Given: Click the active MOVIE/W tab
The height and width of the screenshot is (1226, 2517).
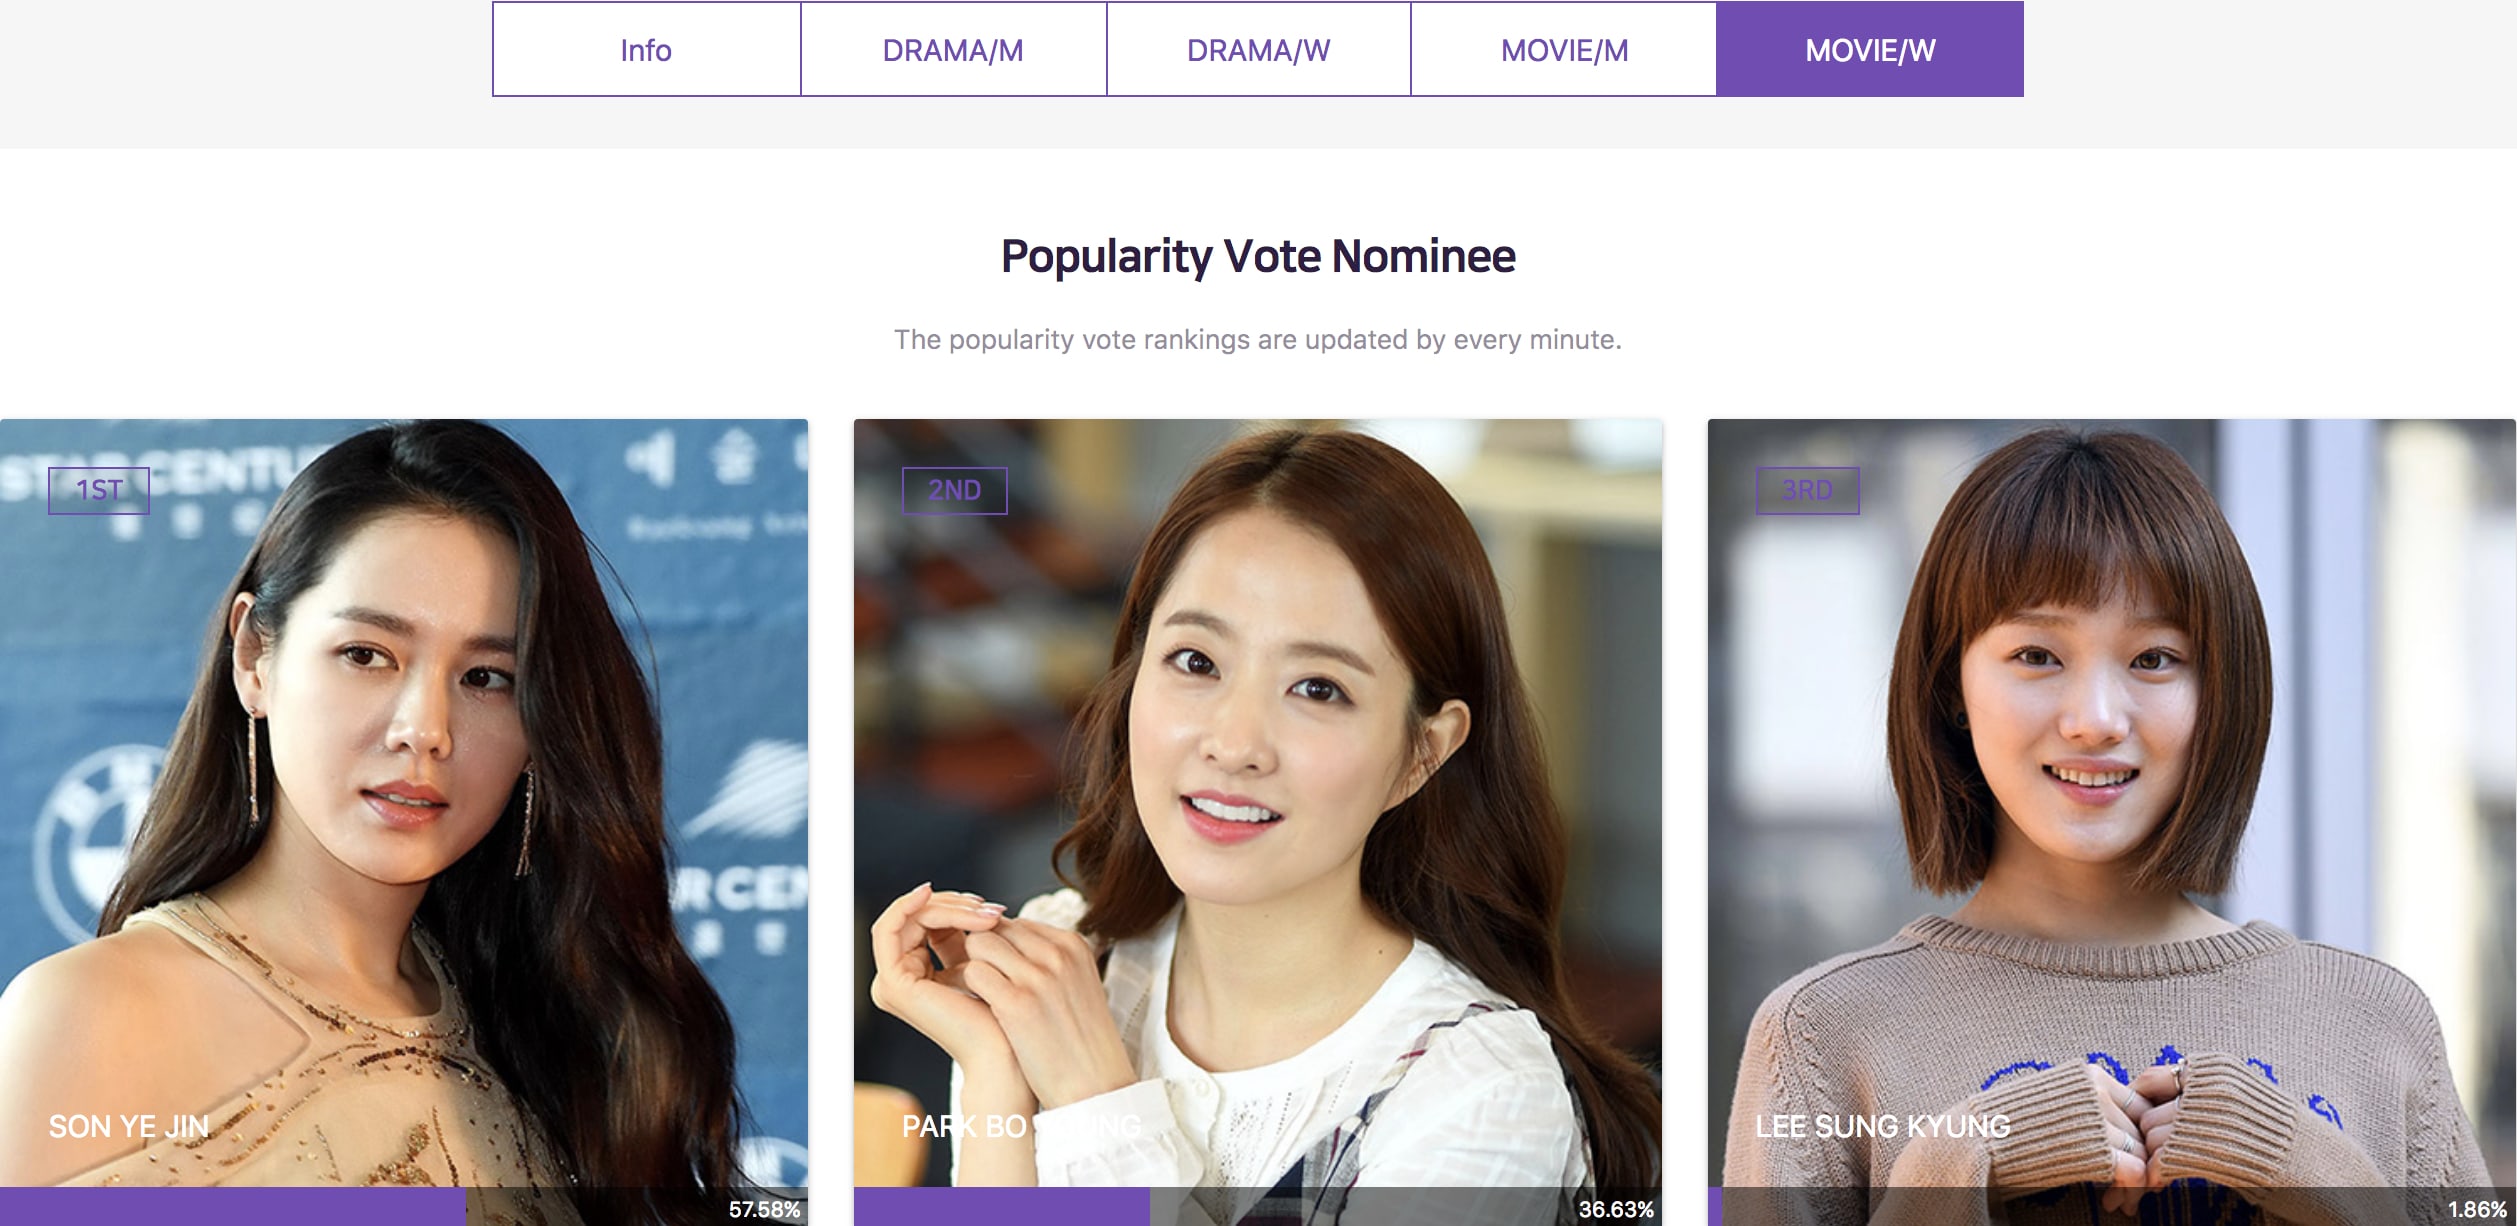Looking at the screenshot, I should 1870,50.
